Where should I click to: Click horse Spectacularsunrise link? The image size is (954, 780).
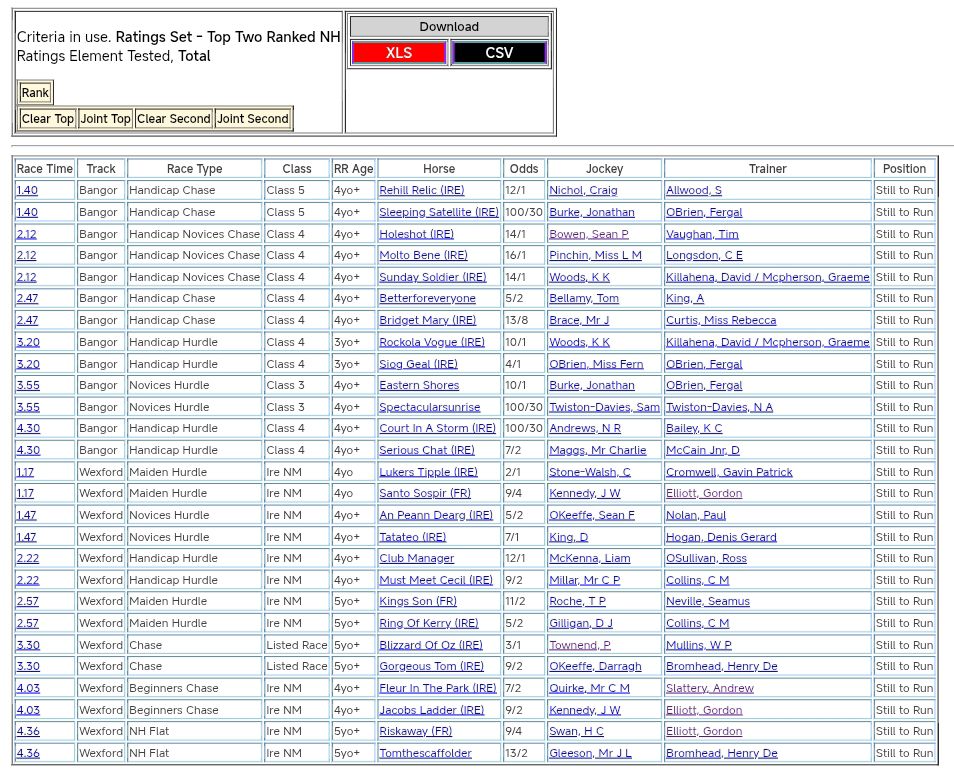(429, 407)
